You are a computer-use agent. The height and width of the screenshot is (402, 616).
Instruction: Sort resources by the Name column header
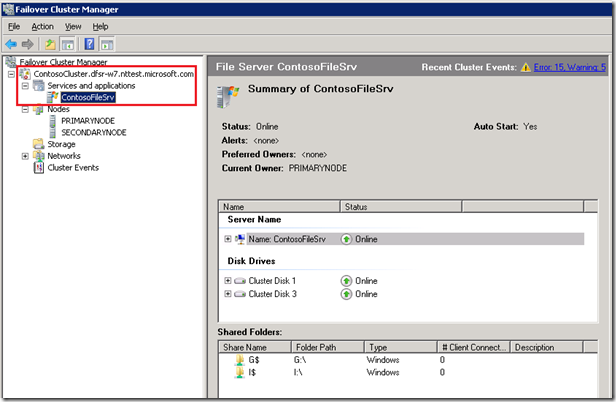click(279, 207)
